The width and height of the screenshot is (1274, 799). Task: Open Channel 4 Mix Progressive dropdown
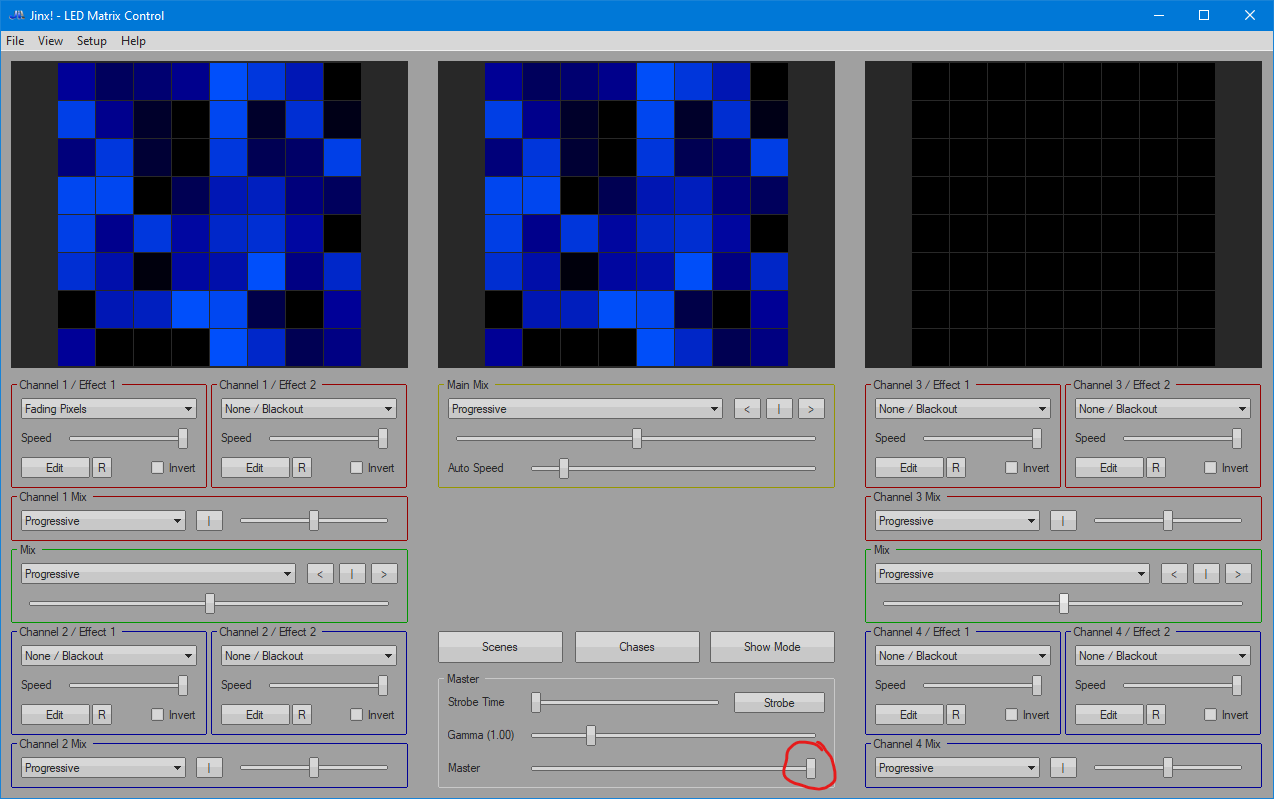pyautogui.click(x=957, y=768)
